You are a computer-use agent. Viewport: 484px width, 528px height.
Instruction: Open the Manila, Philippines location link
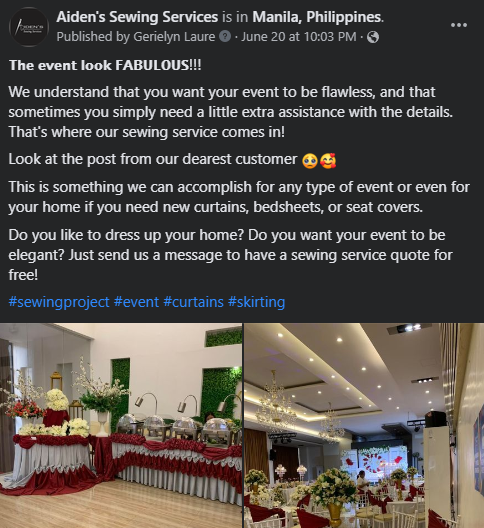pos(317,17)
